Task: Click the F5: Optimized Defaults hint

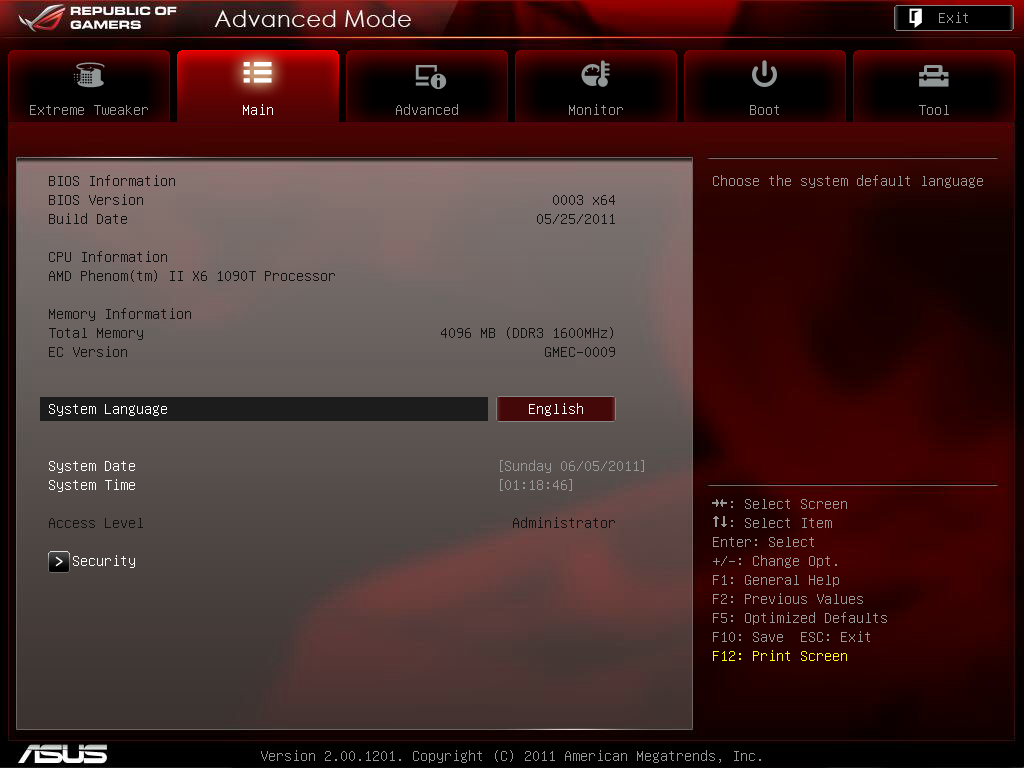Action: (800, 617)
